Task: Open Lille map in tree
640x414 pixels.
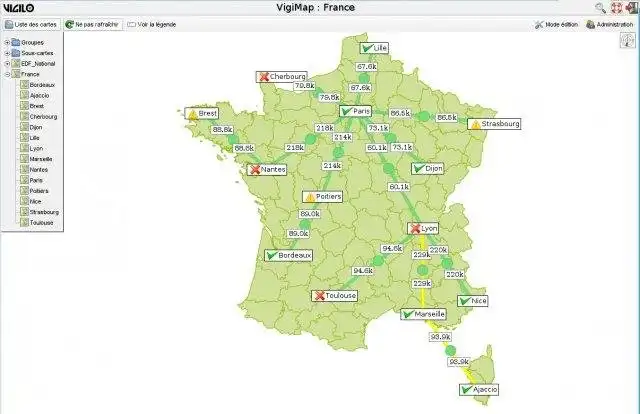Action: coord(30,138)
